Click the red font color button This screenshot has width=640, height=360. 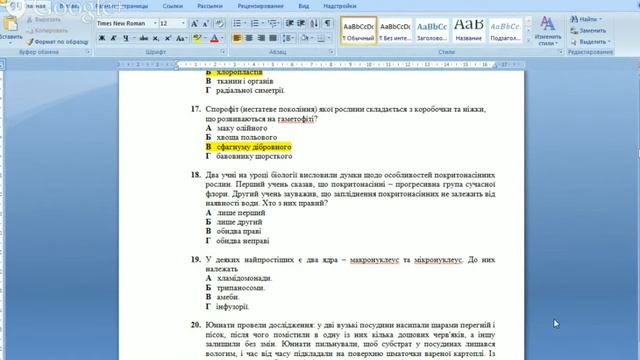pos(215,38)
